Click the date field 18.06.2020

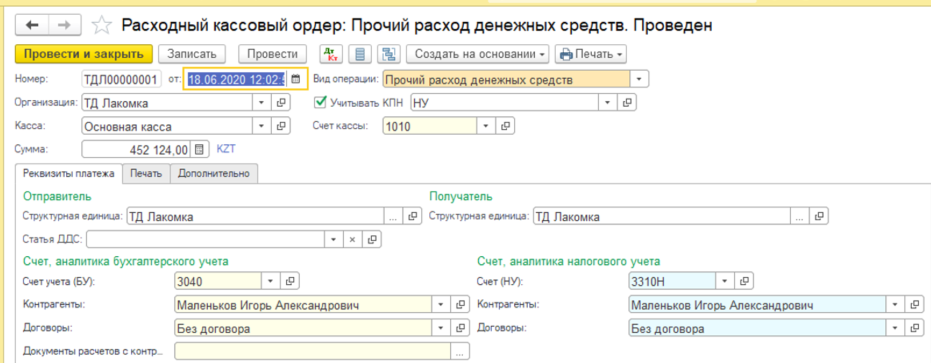click(x=237, y=79)
